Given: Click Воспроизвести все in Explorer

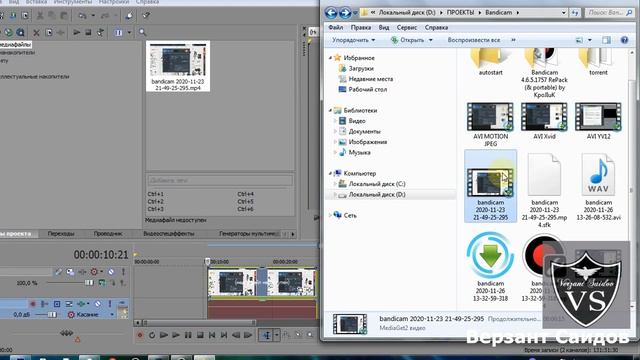Looking at the screenshot, I should click(473, 40).
